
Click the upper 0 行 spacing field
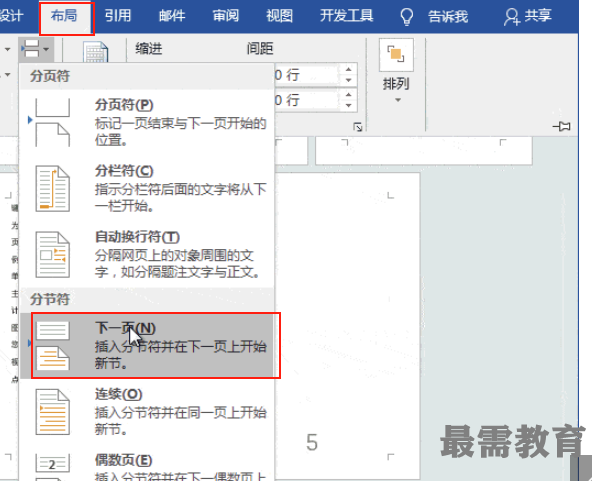pos(307,74)
